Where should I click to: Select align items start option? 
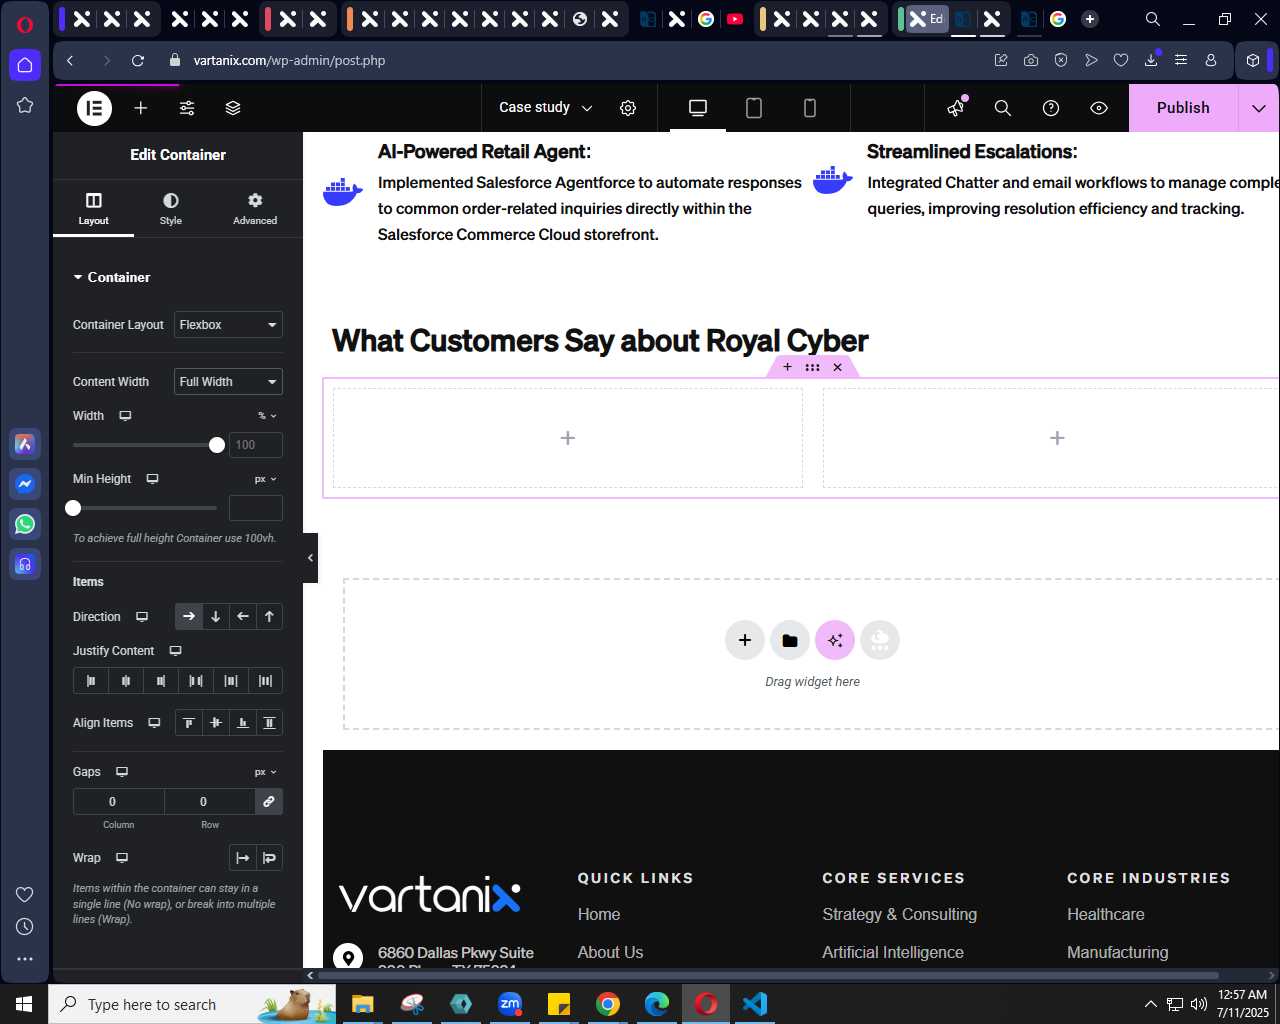point(188,723)
